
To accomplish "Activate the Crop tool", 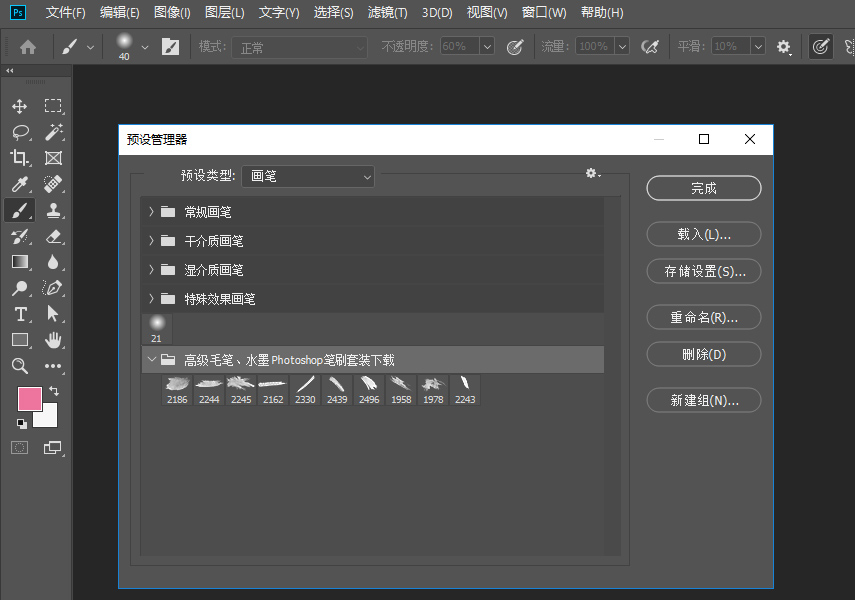I will pyautogui.click(x=20, y=158).
